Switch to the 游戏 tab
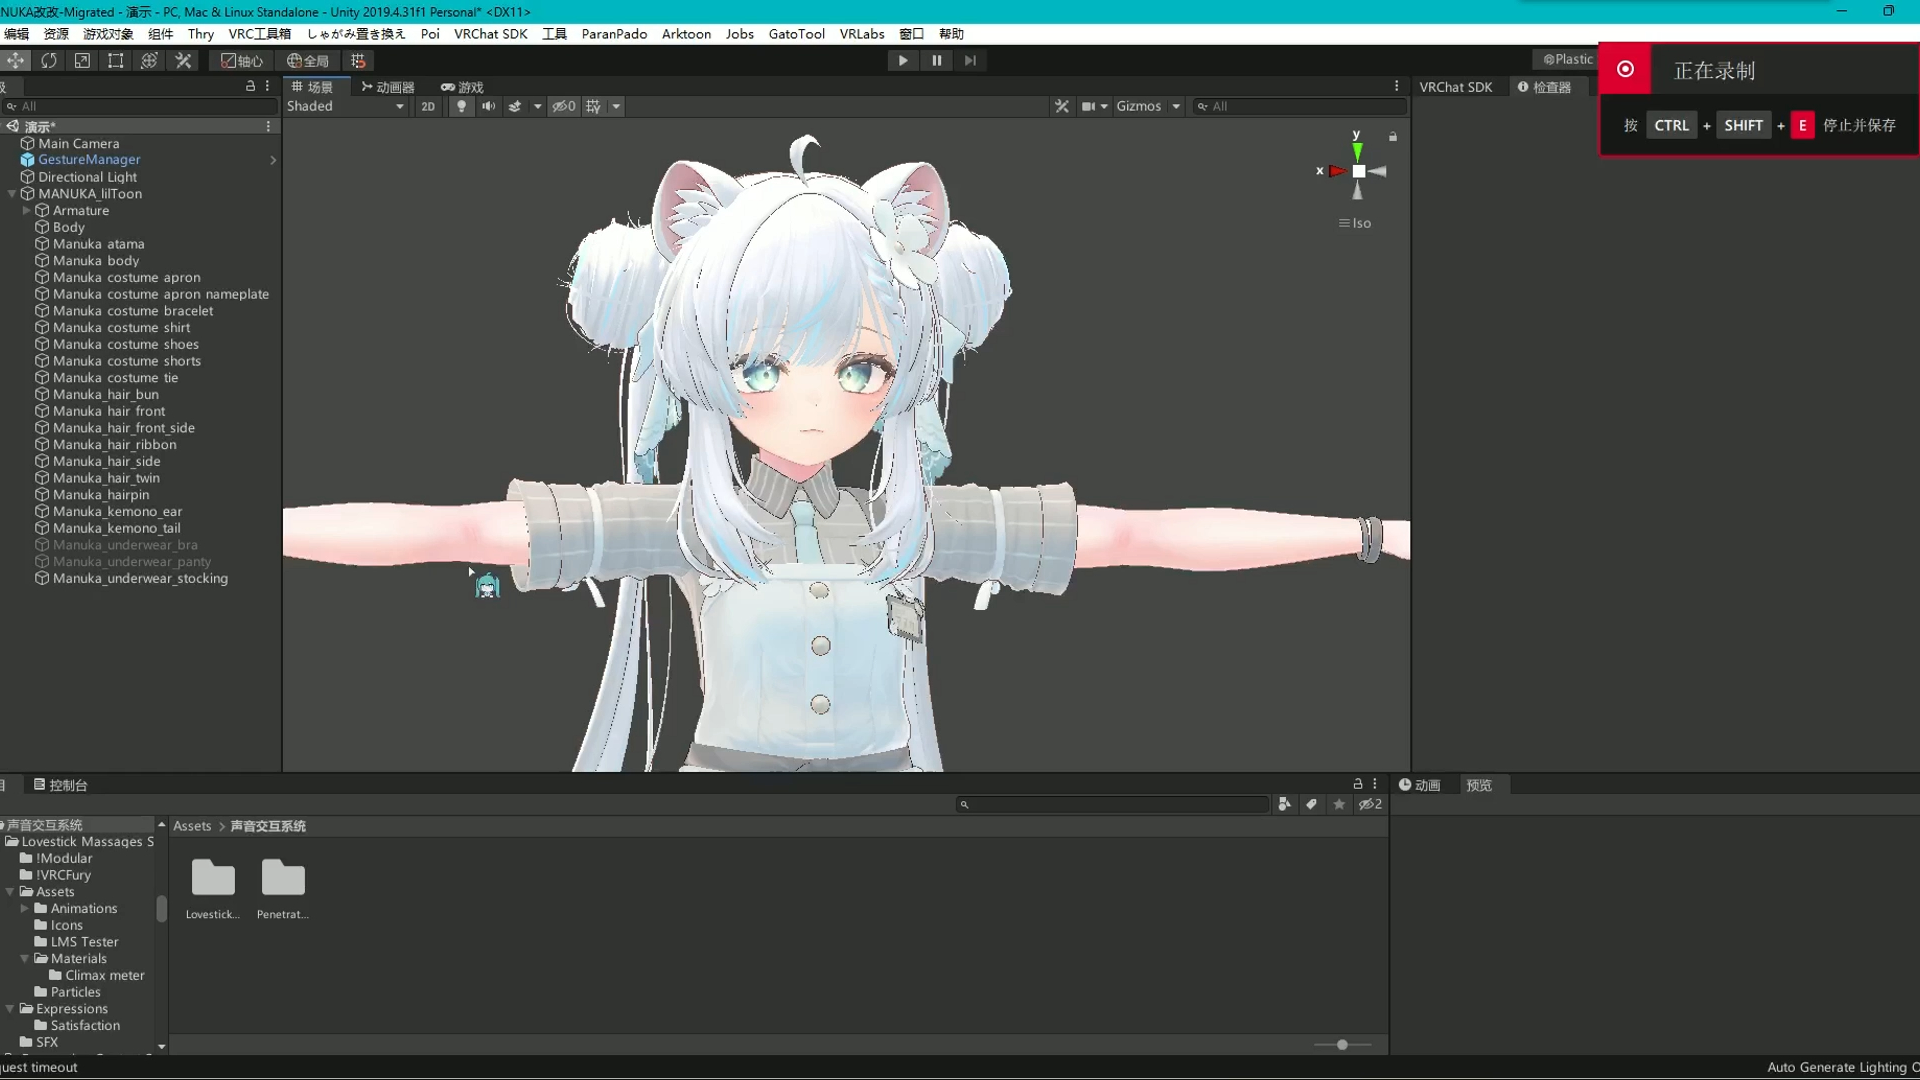The width and height of the screenshot is (1920, 1080). [x=462, y=86]
